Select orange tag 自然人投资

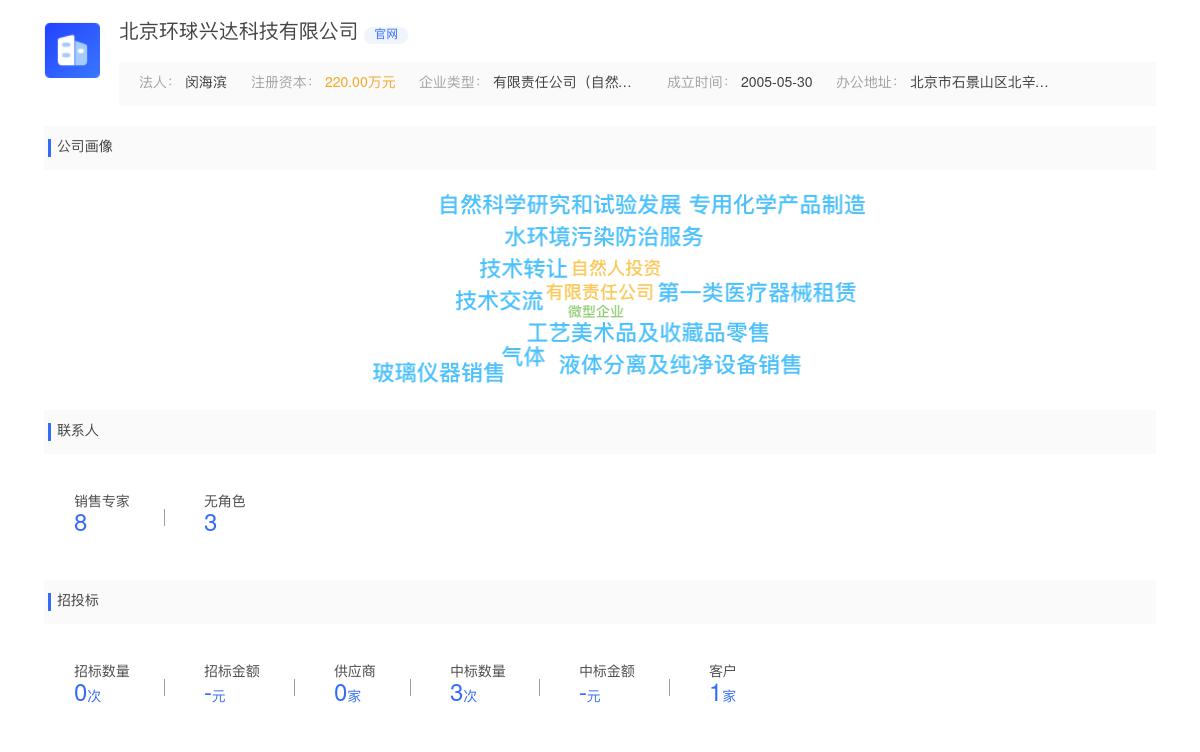pos(616,269)
